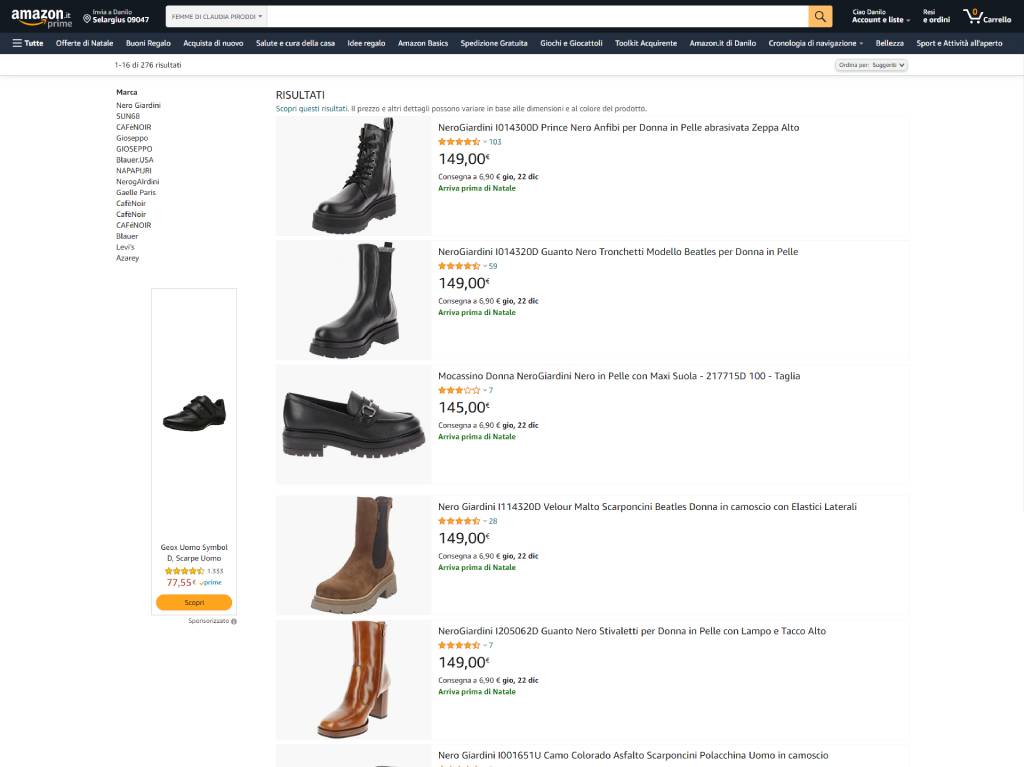Click the orange search magnifier button
Screen dimensions: 1024x767
[820, 16]
